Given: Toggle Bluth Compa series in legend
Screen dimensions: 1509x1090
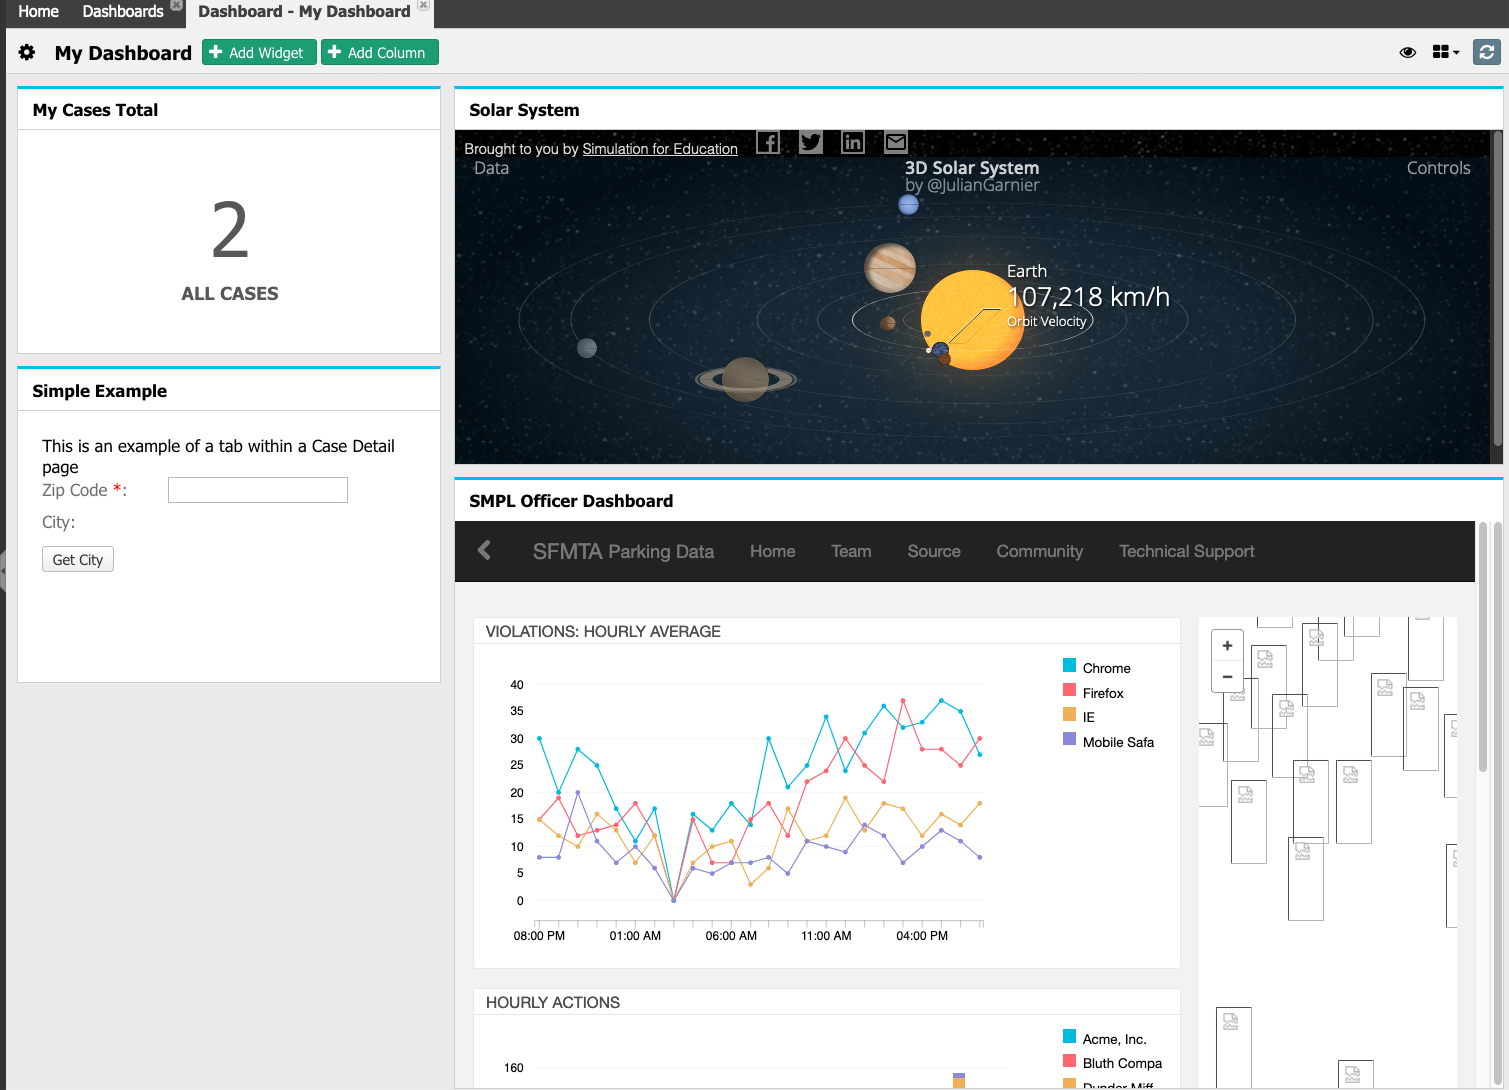Looking at the screenshot, I should [x=1113, y=1063].
